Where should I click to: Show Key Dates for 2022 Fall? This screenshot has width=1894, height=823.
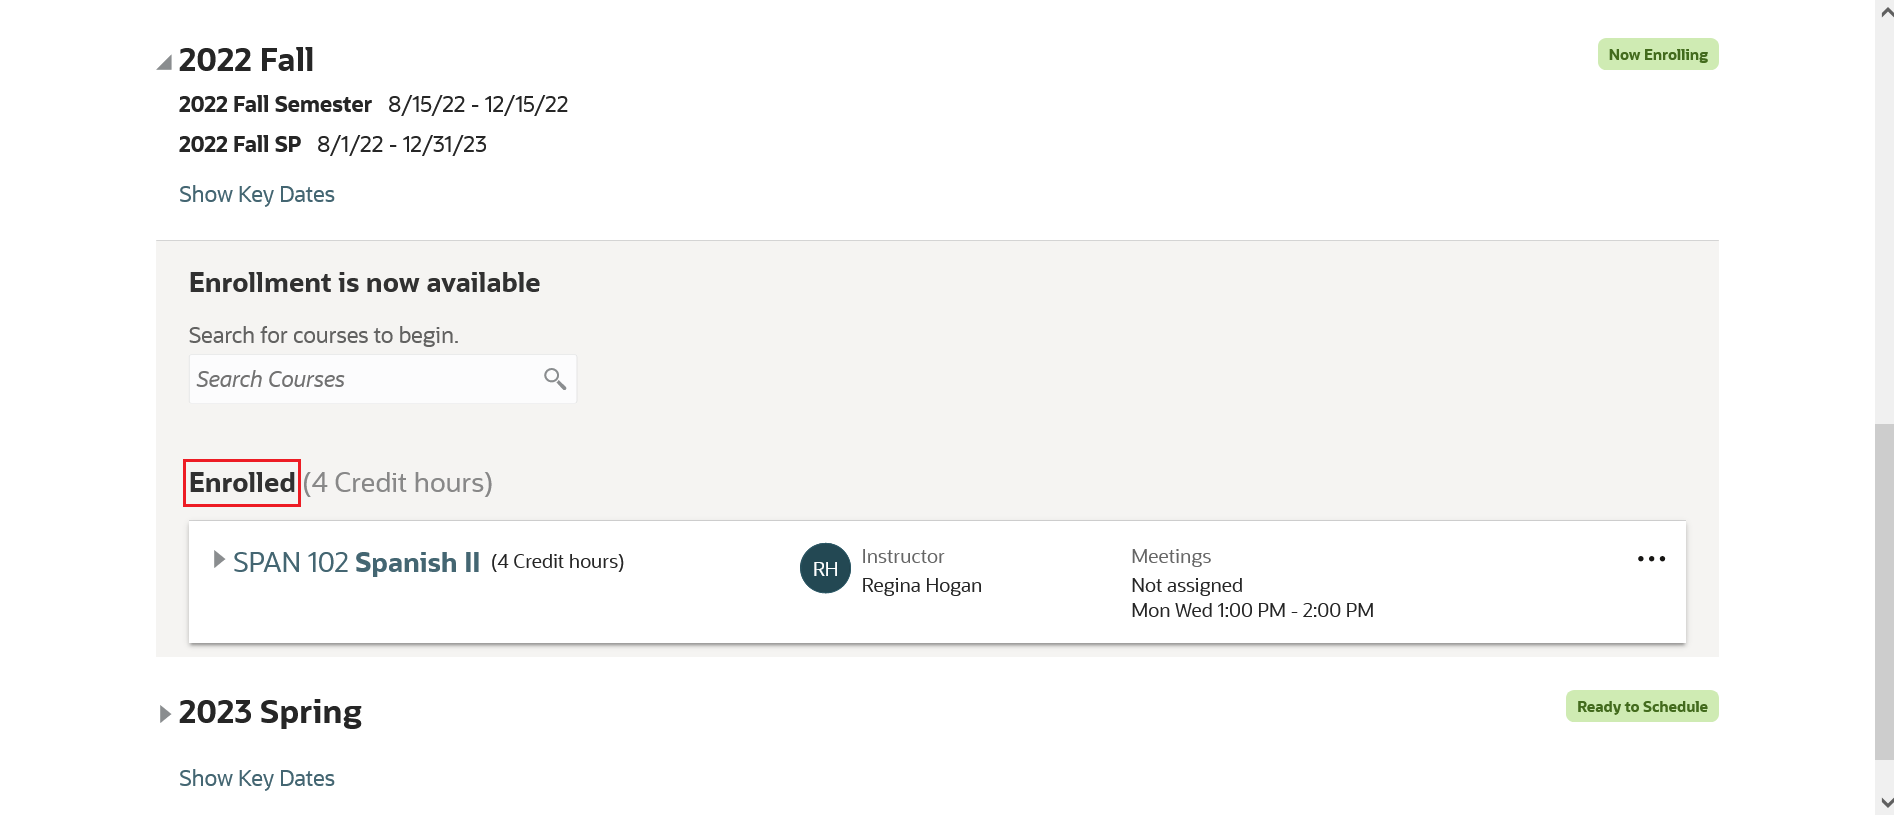pos(256,194)
